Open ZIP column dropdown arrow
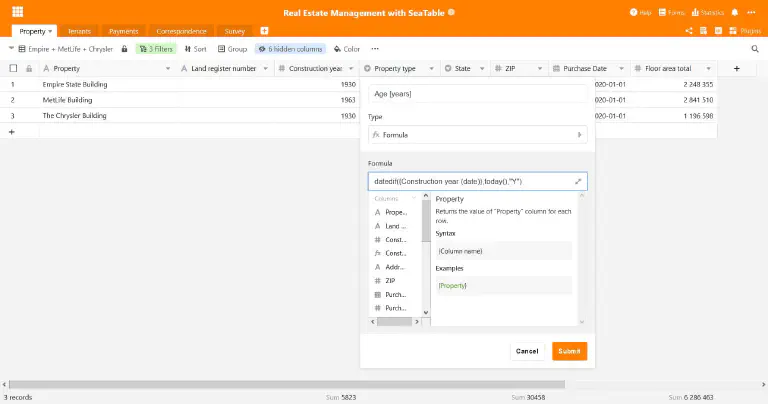 (x=540, y=69)
